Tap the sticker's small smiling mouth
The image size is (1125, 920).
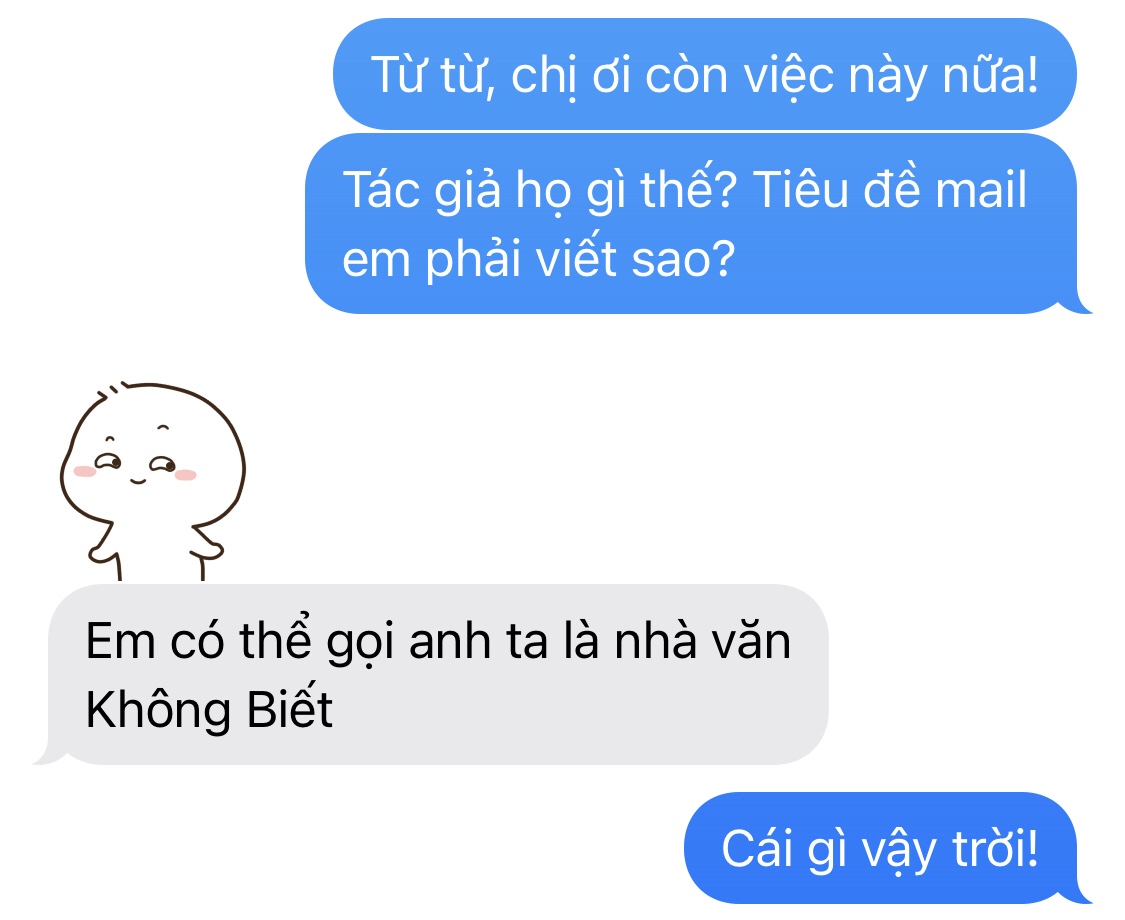coord(137,479)
